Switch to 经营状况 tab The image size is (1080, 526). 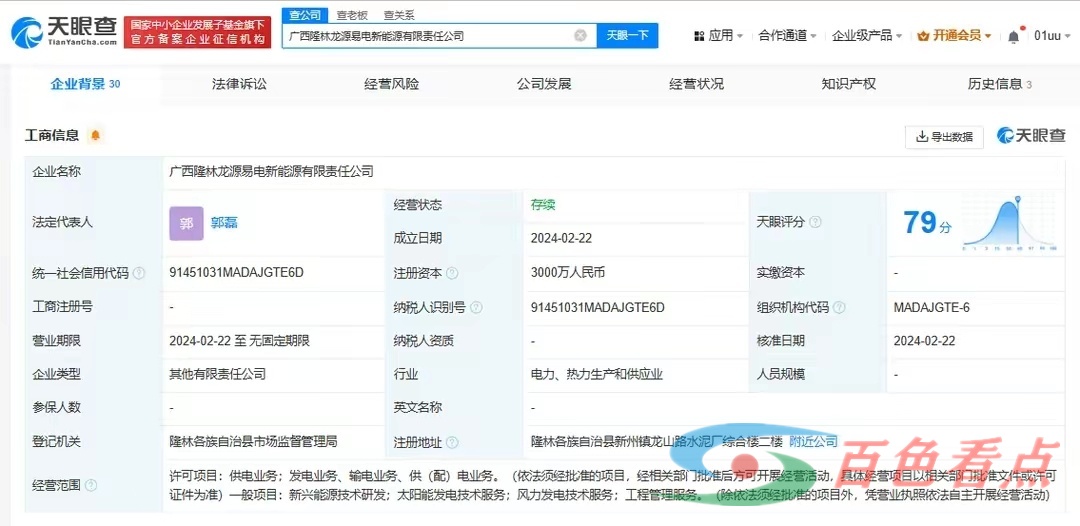(x=696, y=85)
